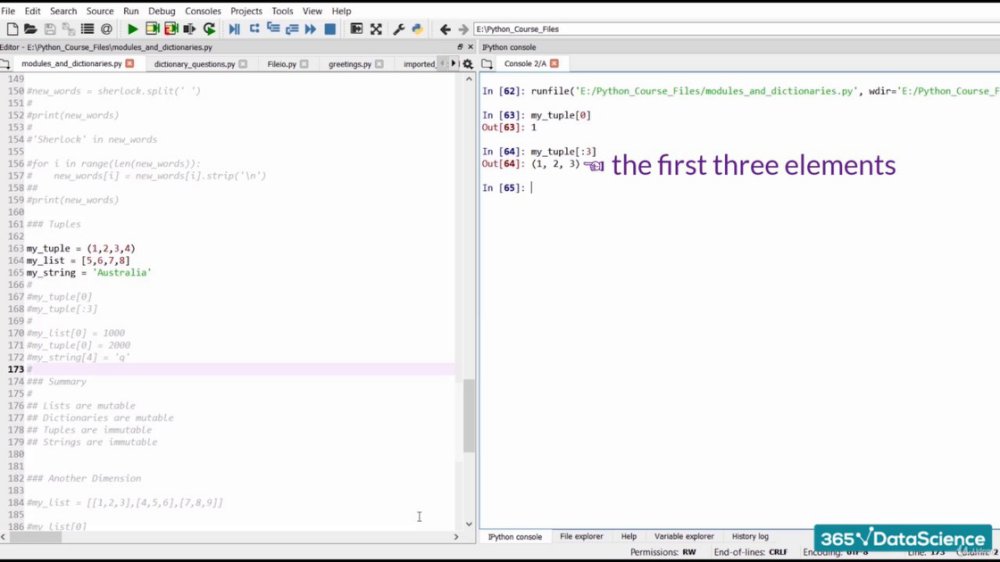Image resolution: width=1000 pixels, height=562 pixels.
Task: Switch to IPython console bottom tab
Action: 515,537
